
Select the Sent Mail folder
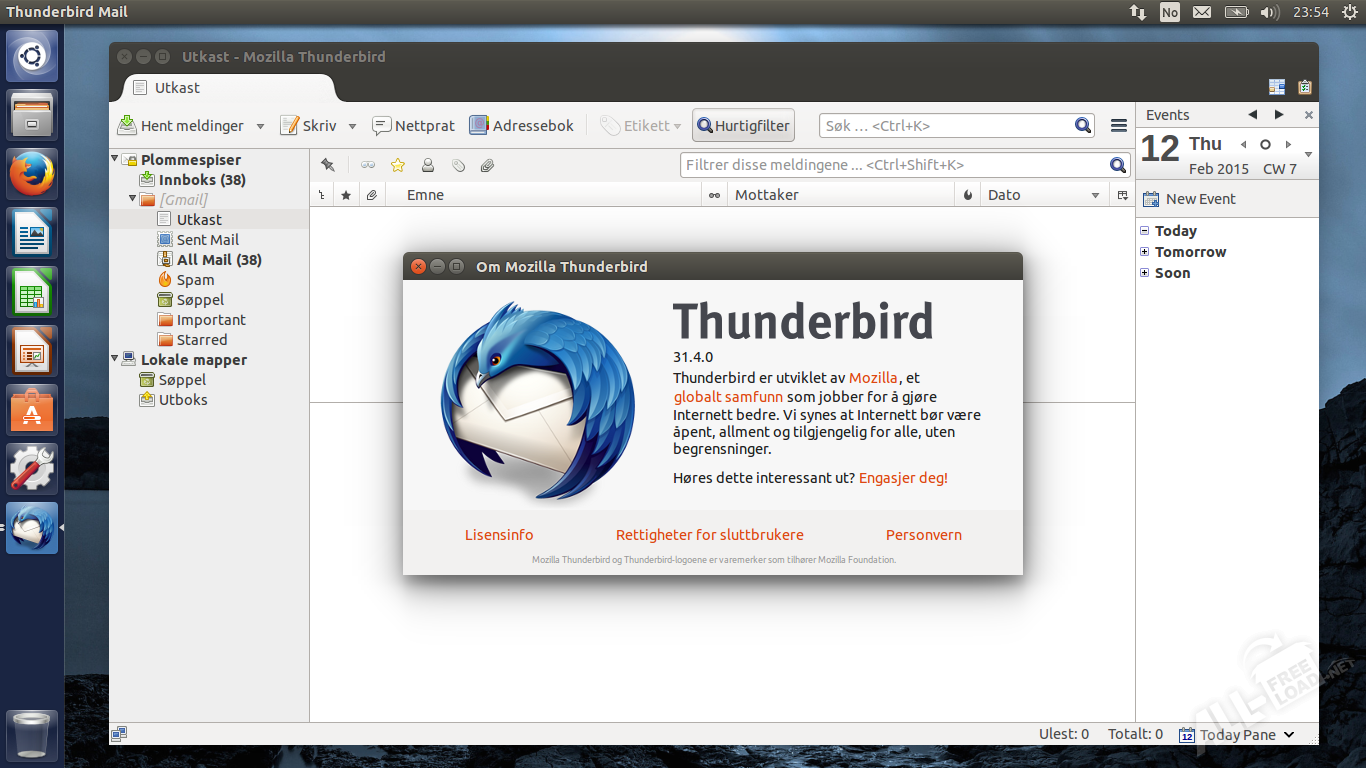pos(207,240)
